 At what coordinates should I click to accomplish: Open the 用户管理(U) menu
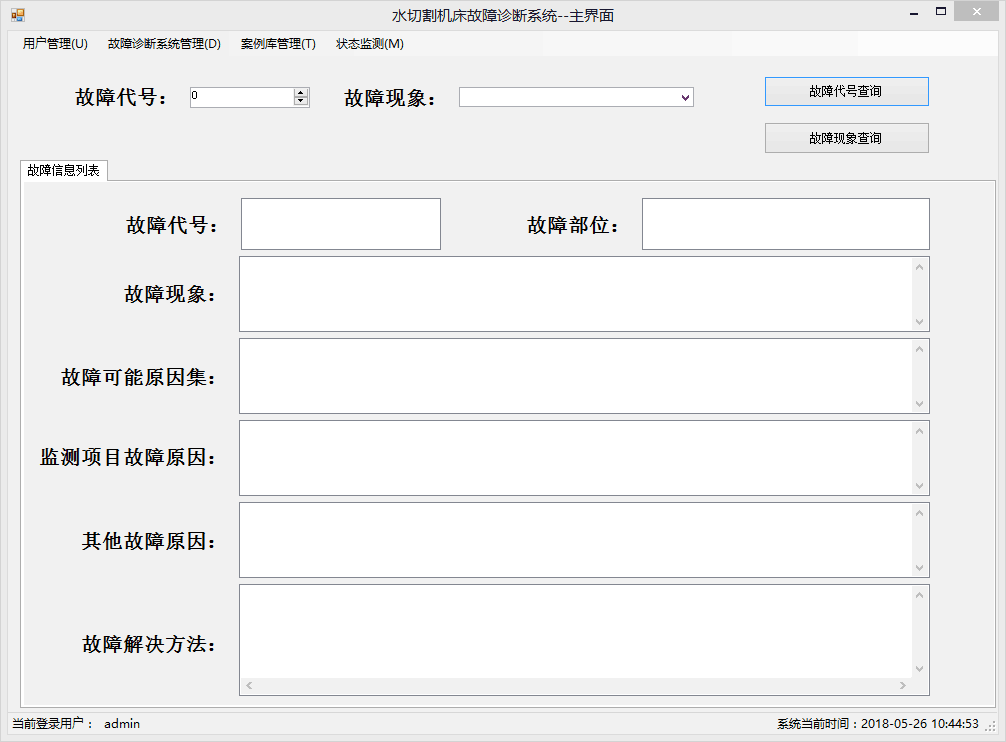tap(55, 44)
